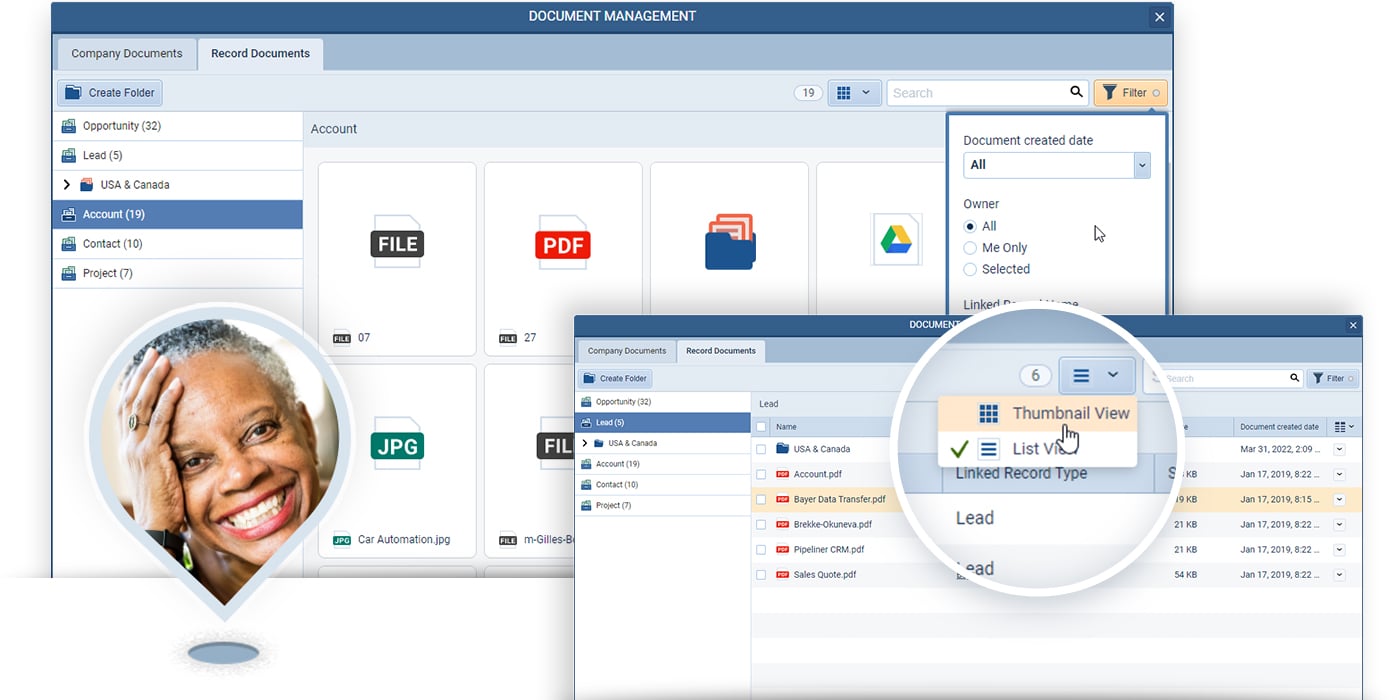
Task: Open the row actions arrow on Pipeliner CRM.pdf
Action: tap(1339, 549)
